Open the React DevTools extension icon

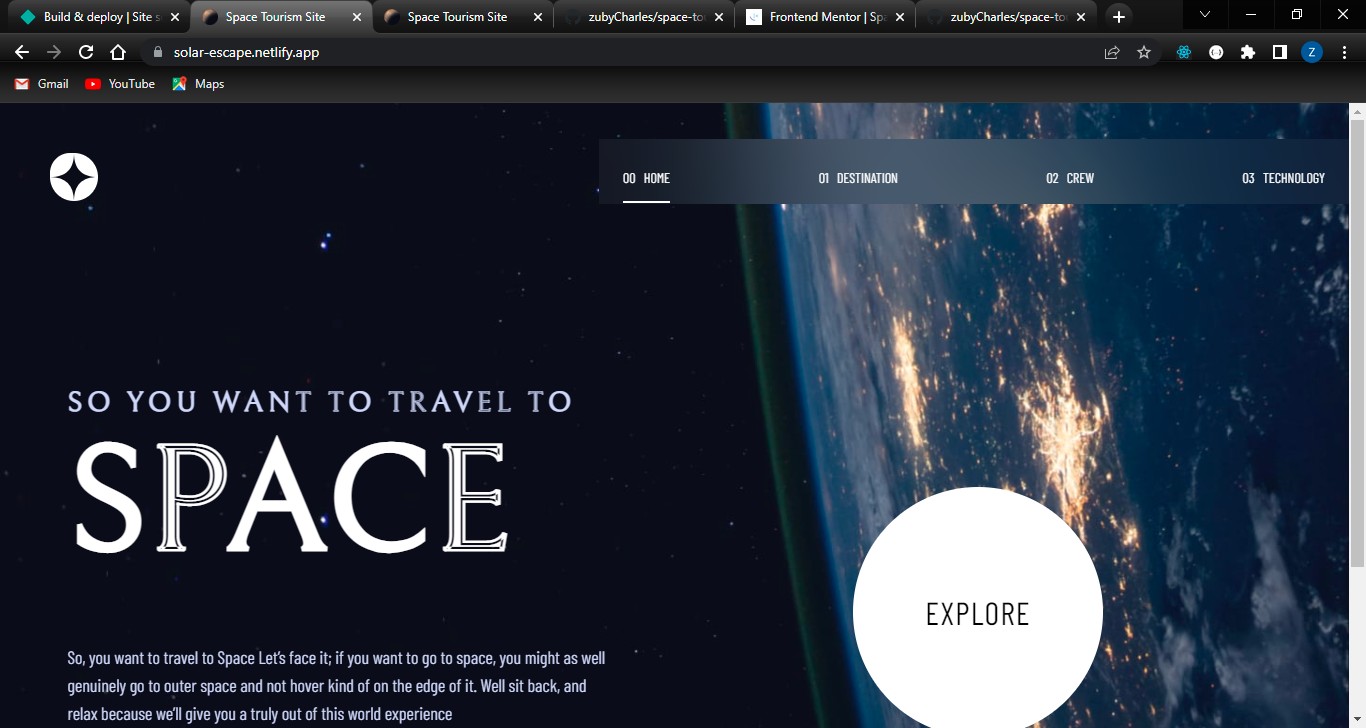(1183, 51)
